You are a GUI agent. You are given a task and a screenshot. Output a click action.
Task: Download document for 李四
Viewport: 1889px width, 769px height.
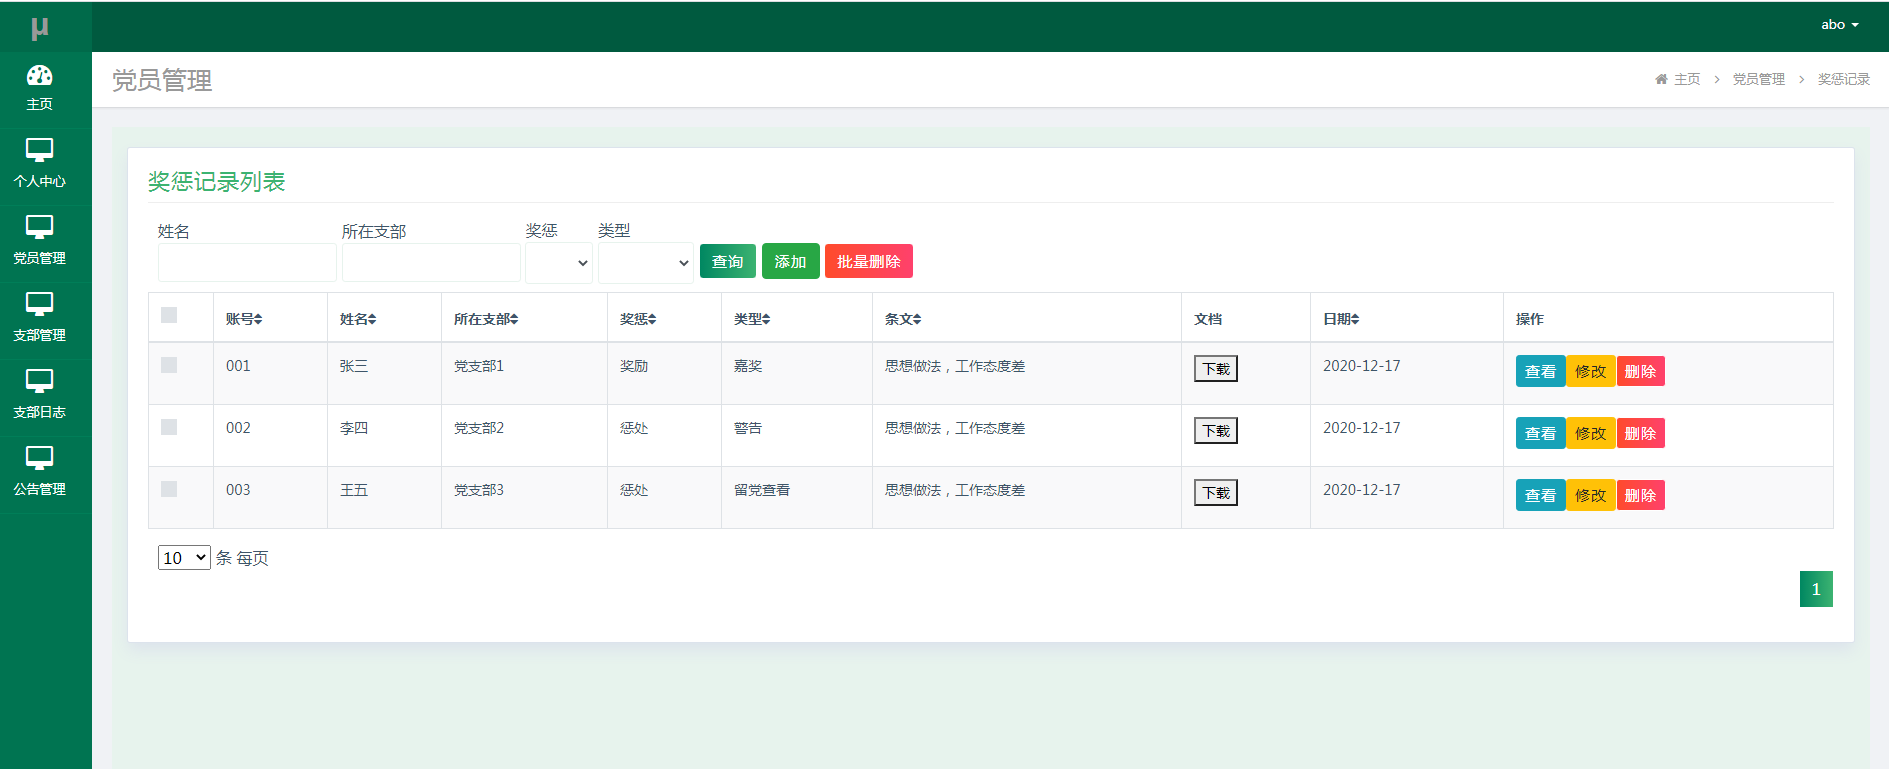click(x=1216, y=431)
